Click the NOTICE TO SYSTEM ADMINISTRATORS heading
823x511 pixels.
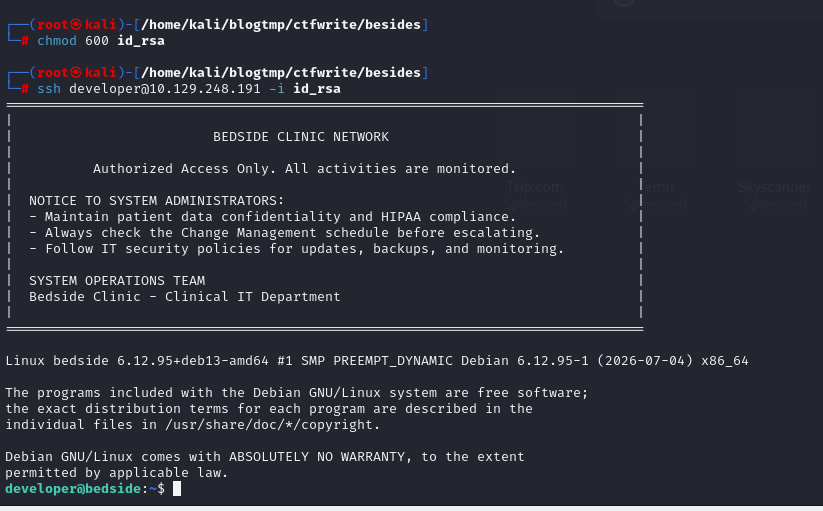pos(156,201)
